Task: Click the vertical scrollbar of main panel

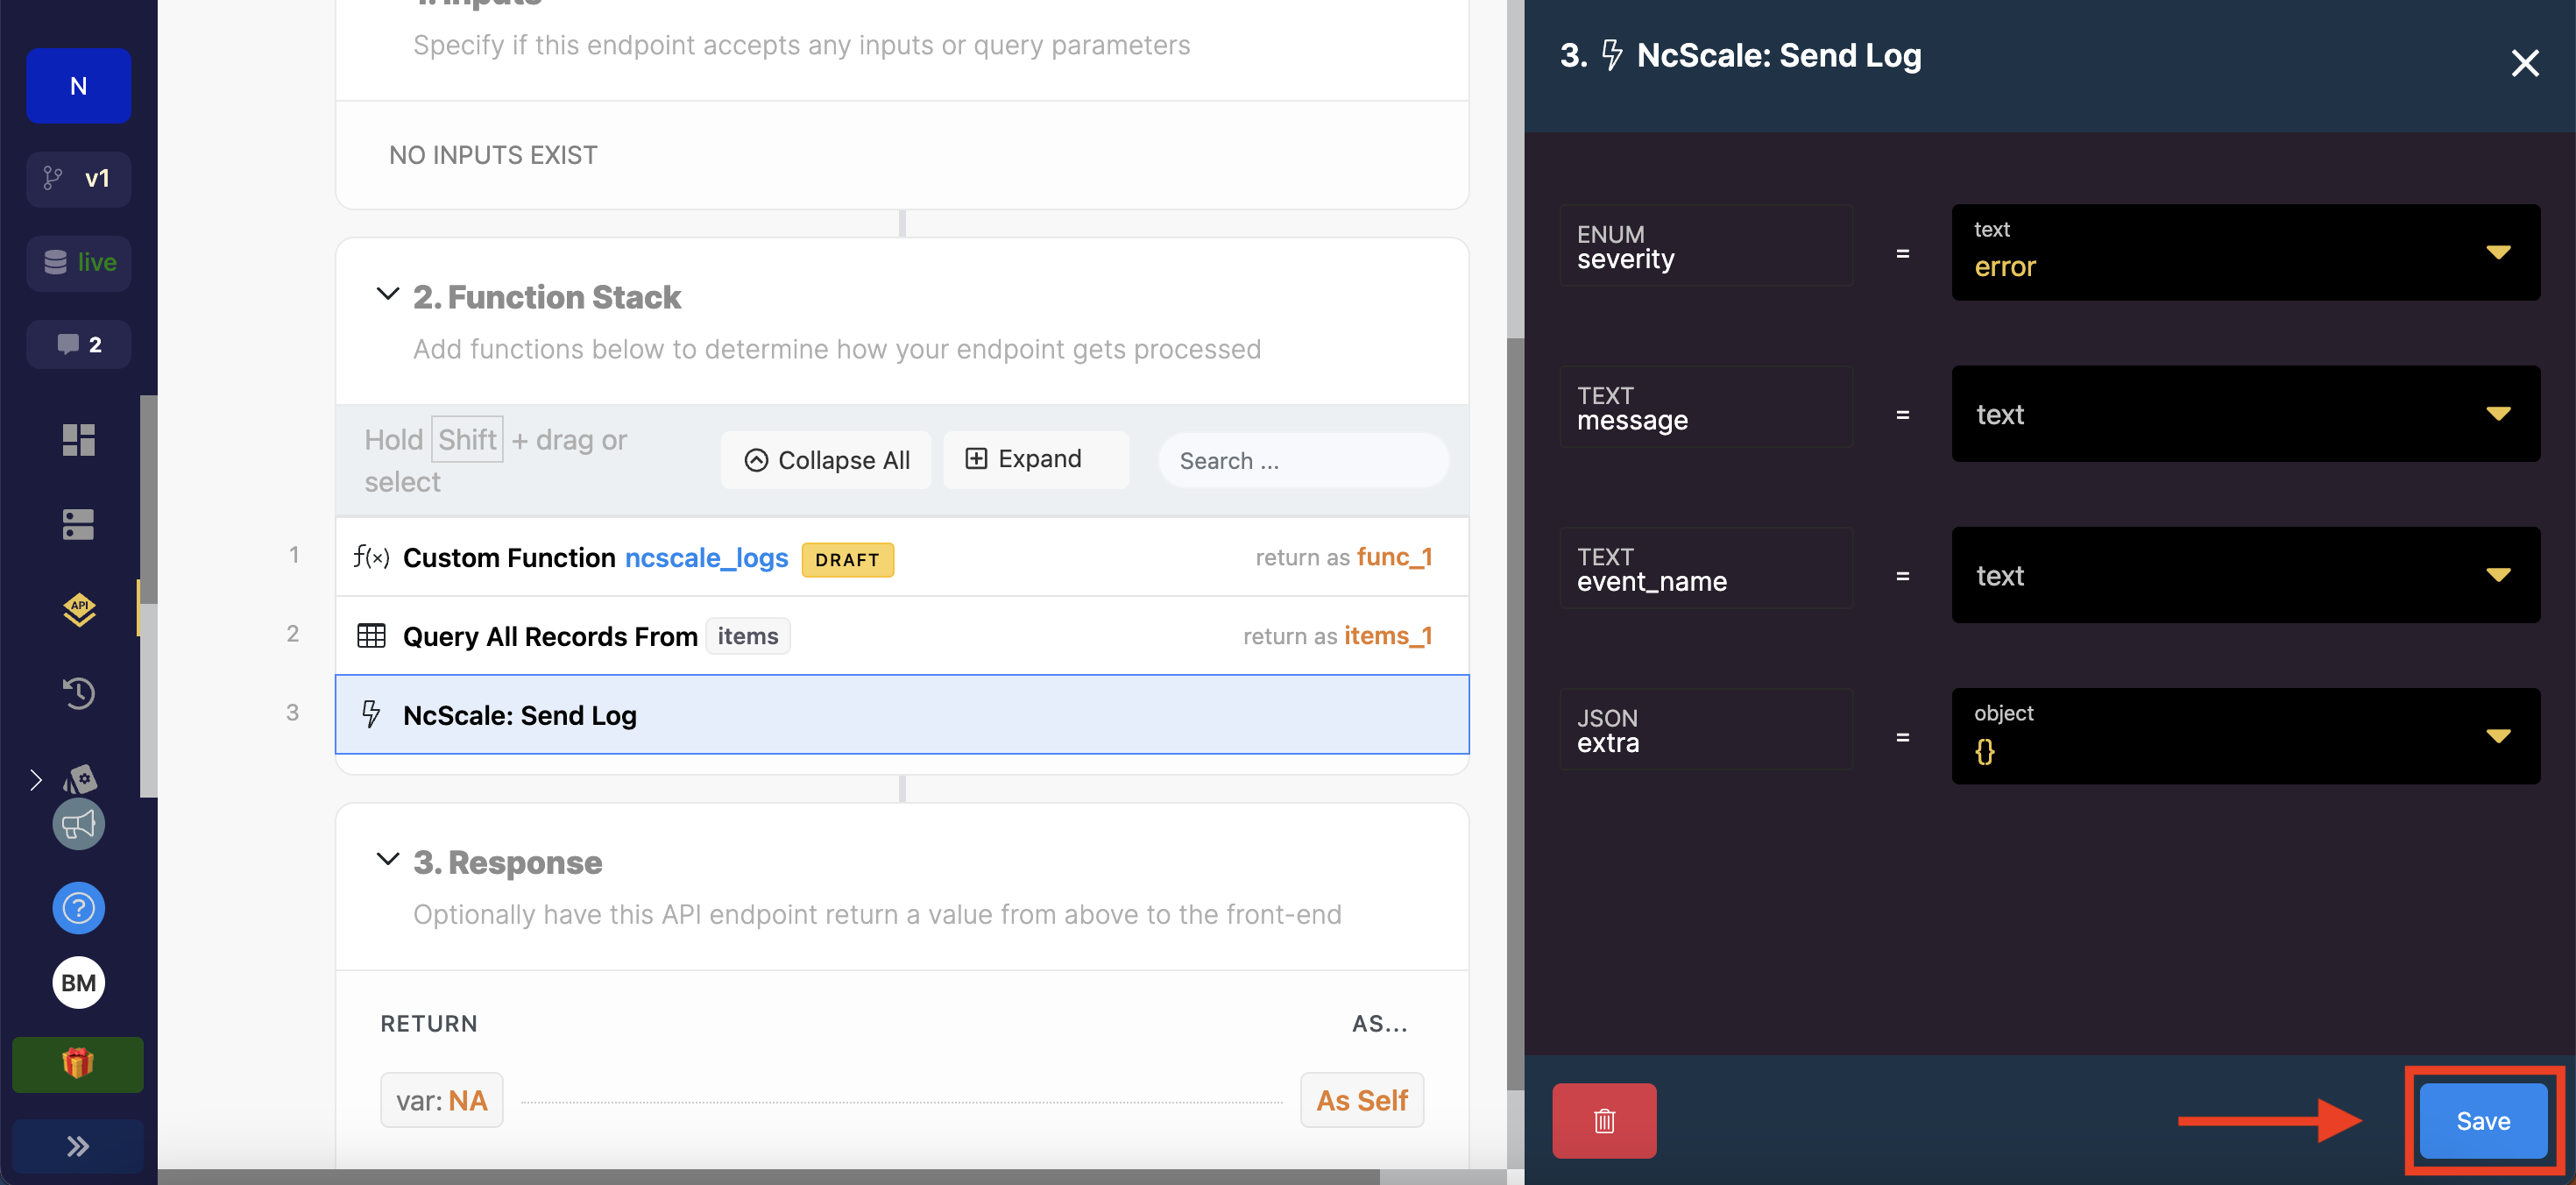Action: [1515, 713]
